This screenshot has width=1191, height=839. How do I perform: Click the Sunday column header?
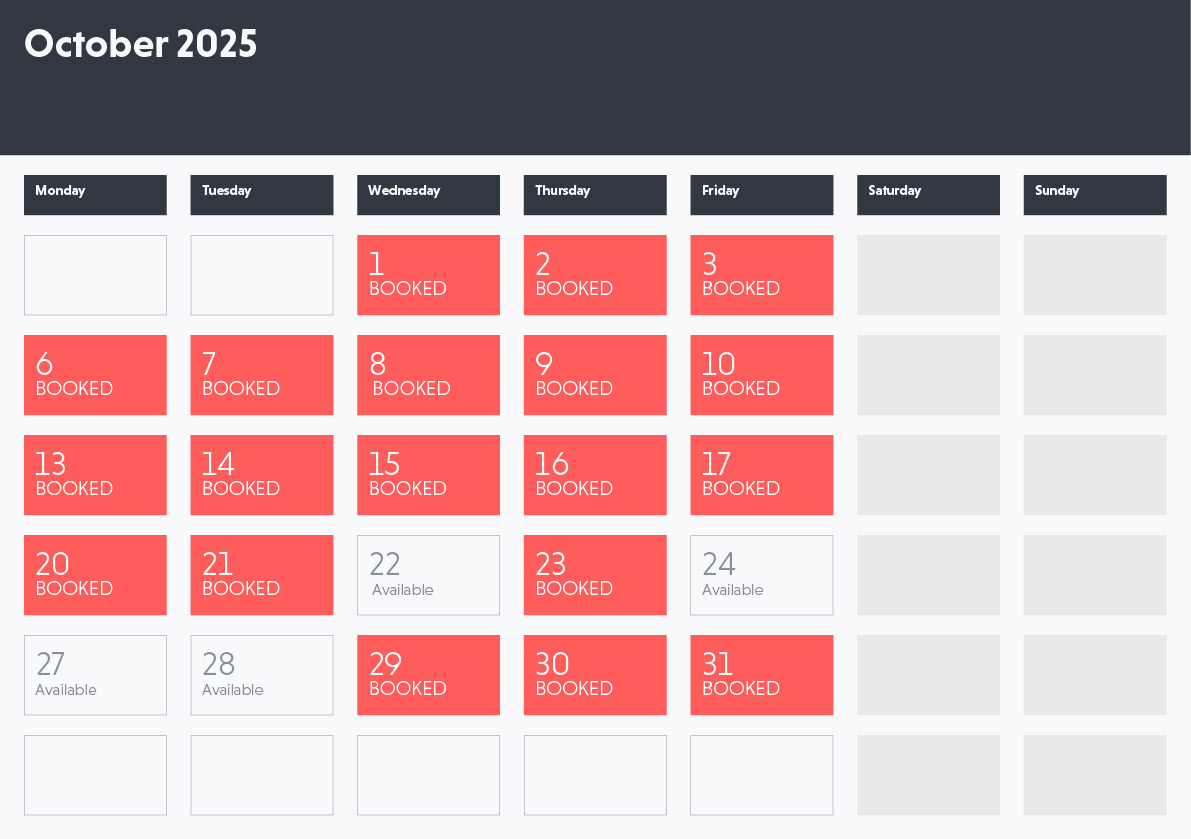[1095, 195]
